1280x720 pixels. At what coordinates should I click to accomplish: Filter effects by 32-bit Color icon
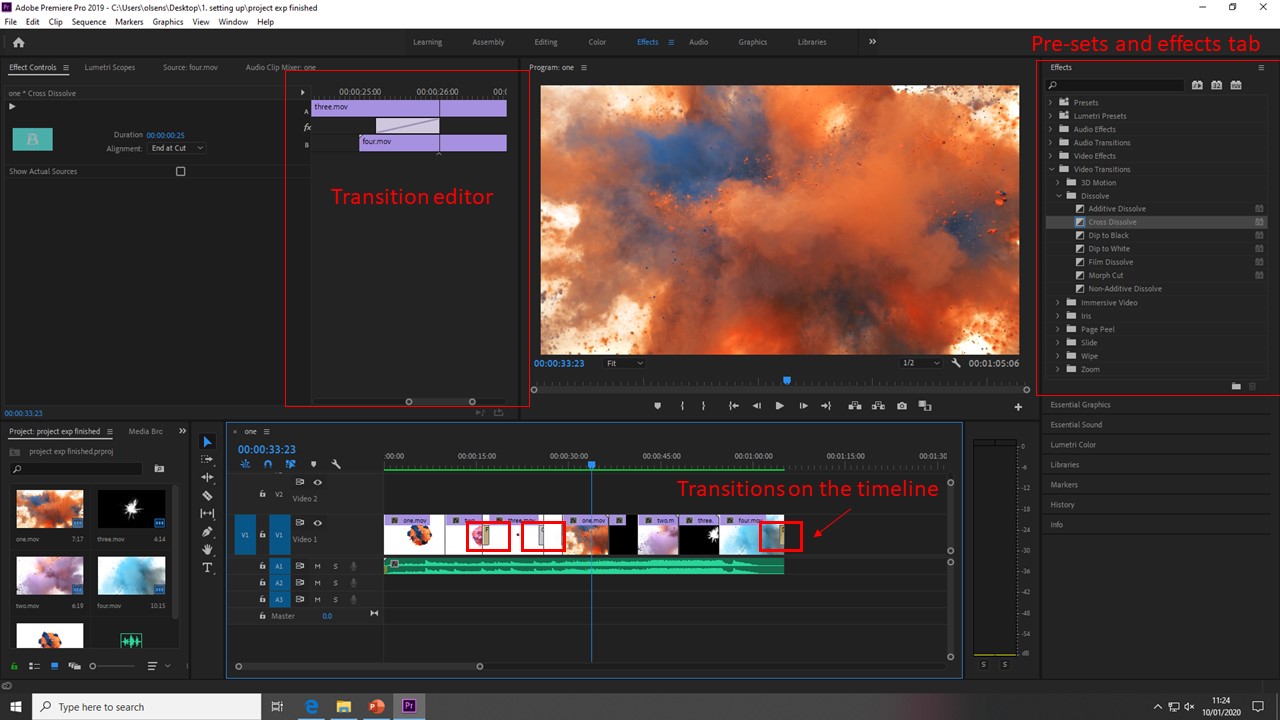point(1216,85)
